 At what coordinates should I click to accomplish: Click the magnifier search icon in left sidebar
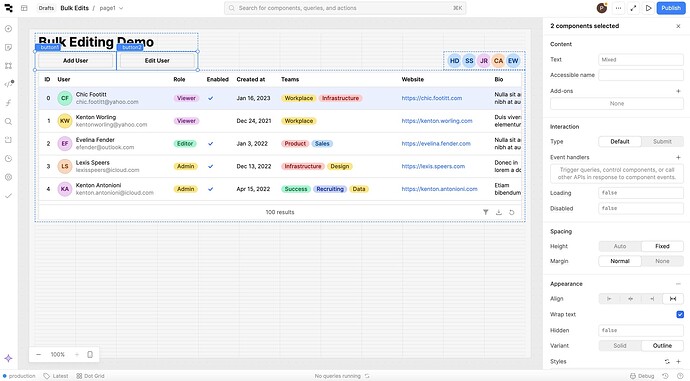coord(8,121)
